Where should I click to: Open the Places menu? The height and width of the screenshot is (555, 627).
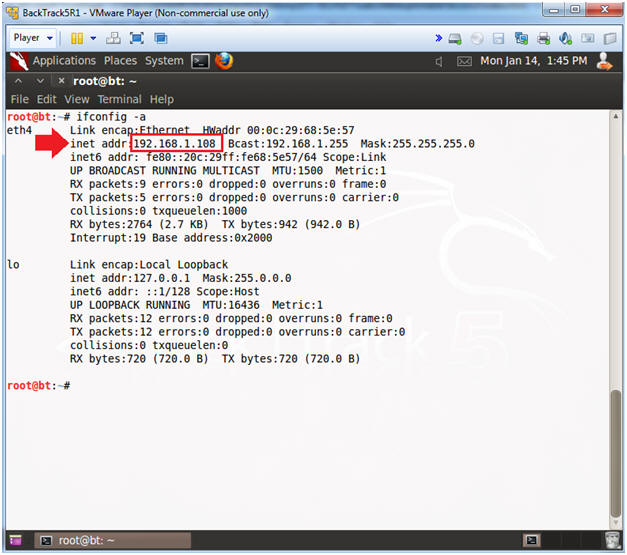coord(120,61)
